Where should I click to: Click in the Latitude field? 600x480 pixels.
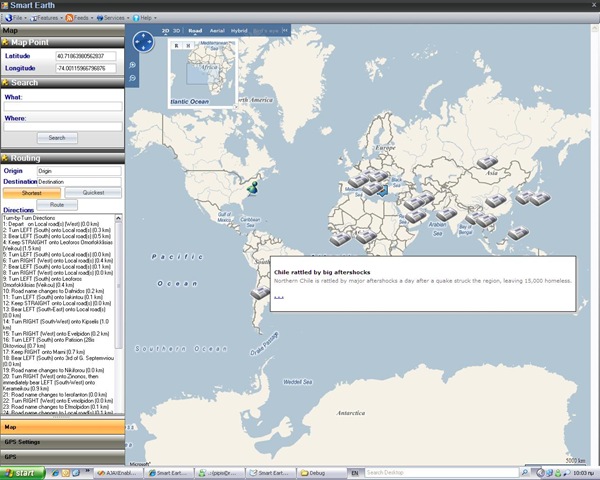click(x=86, y=56)
